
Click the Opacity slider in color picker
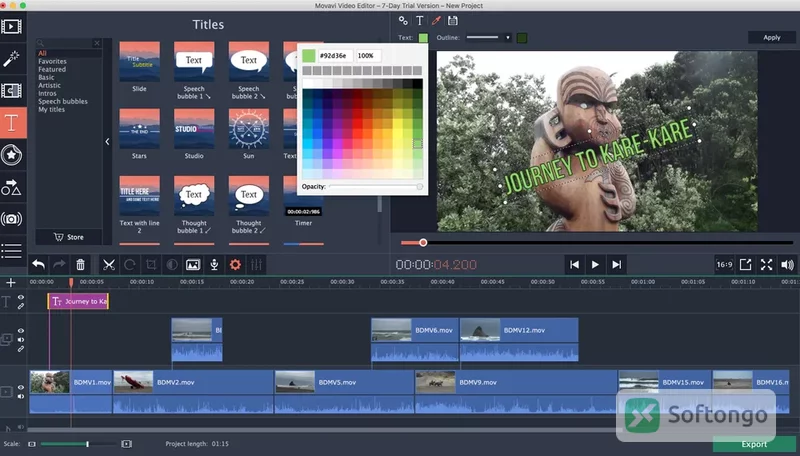pos(375,187)
